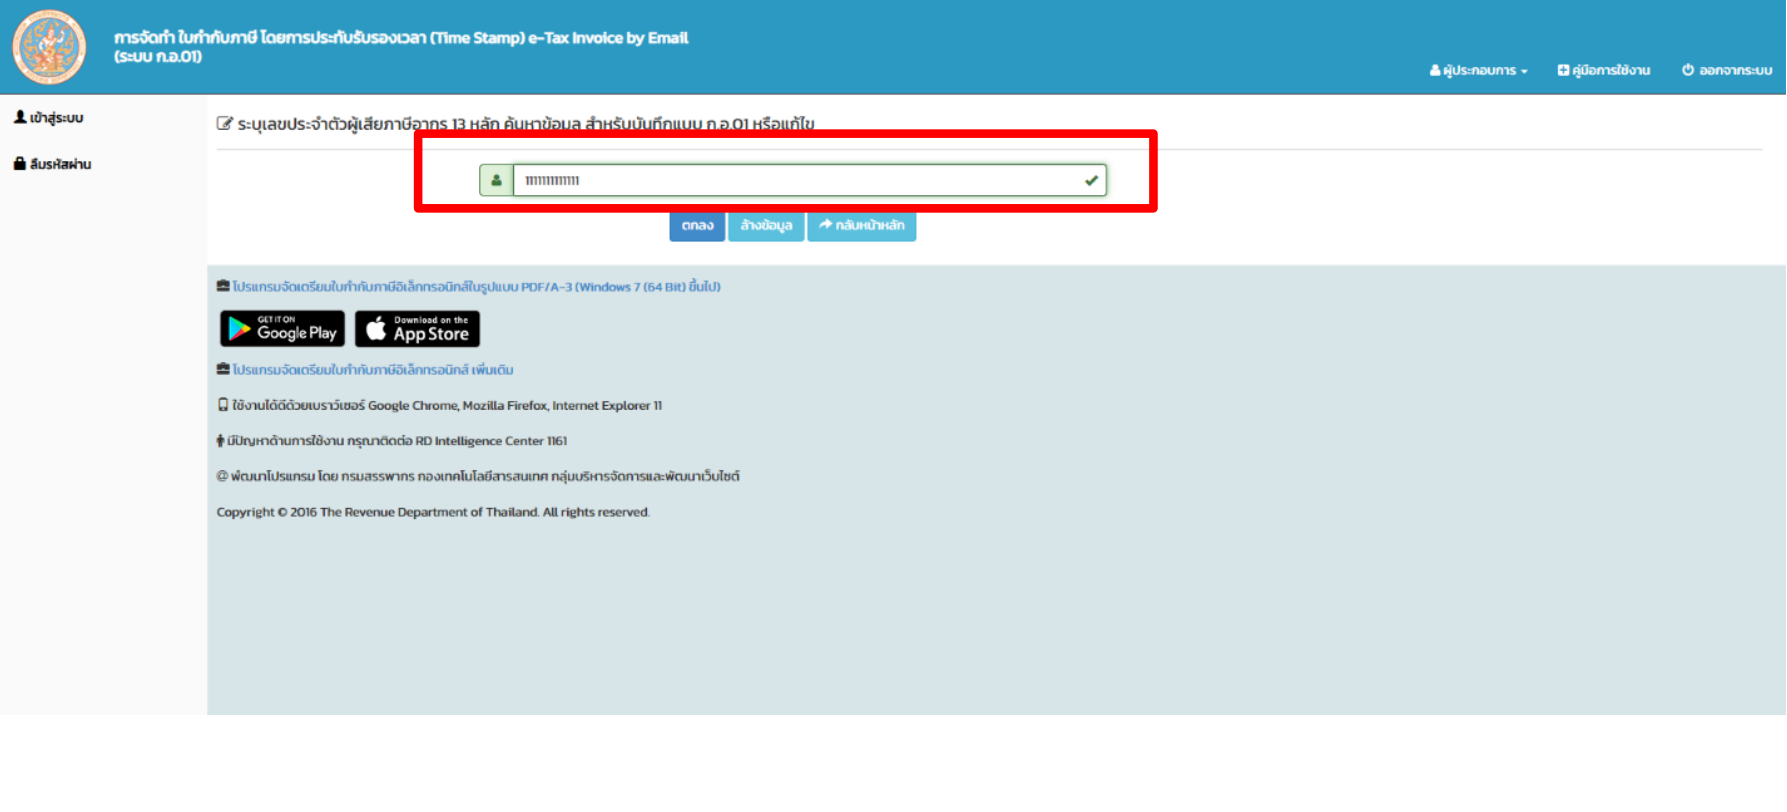Click the mobile icon beside the browser compatibility note
Screen dimensions: 1787x812
(223, 405)
